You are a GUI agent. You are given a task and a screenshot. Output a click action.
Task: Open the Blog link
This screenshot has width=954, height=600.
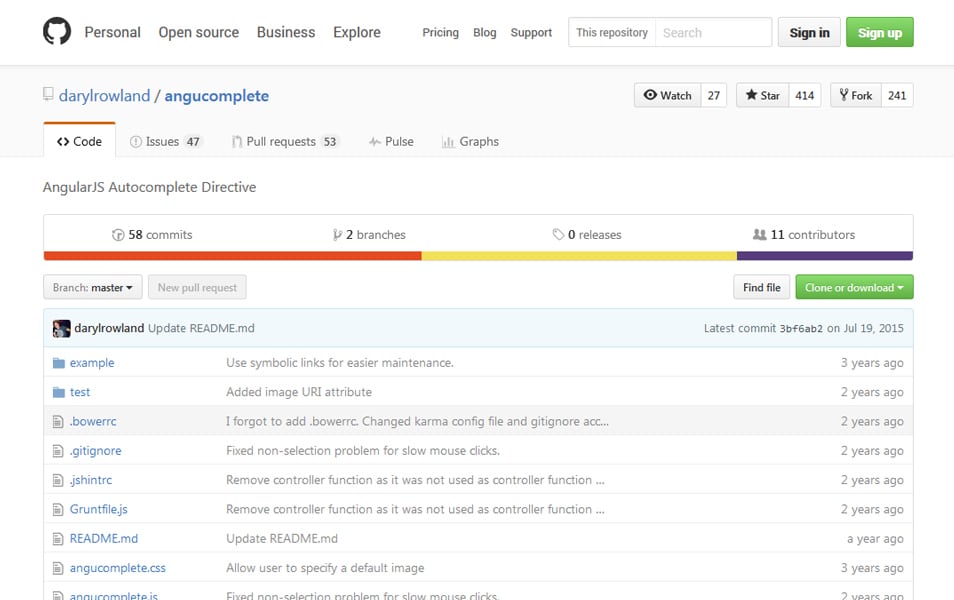point(485,33)
